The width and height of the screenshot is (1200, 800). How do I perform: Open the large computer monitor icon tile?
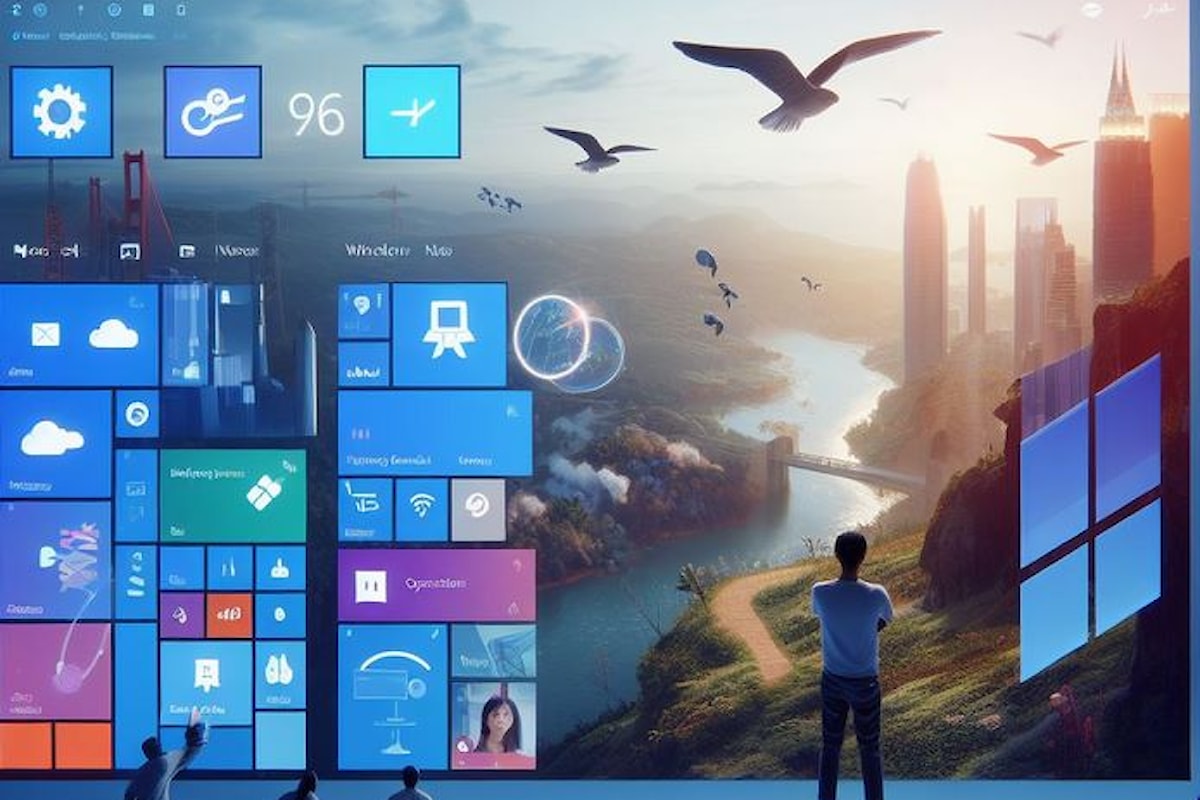[x=449, y=334]
